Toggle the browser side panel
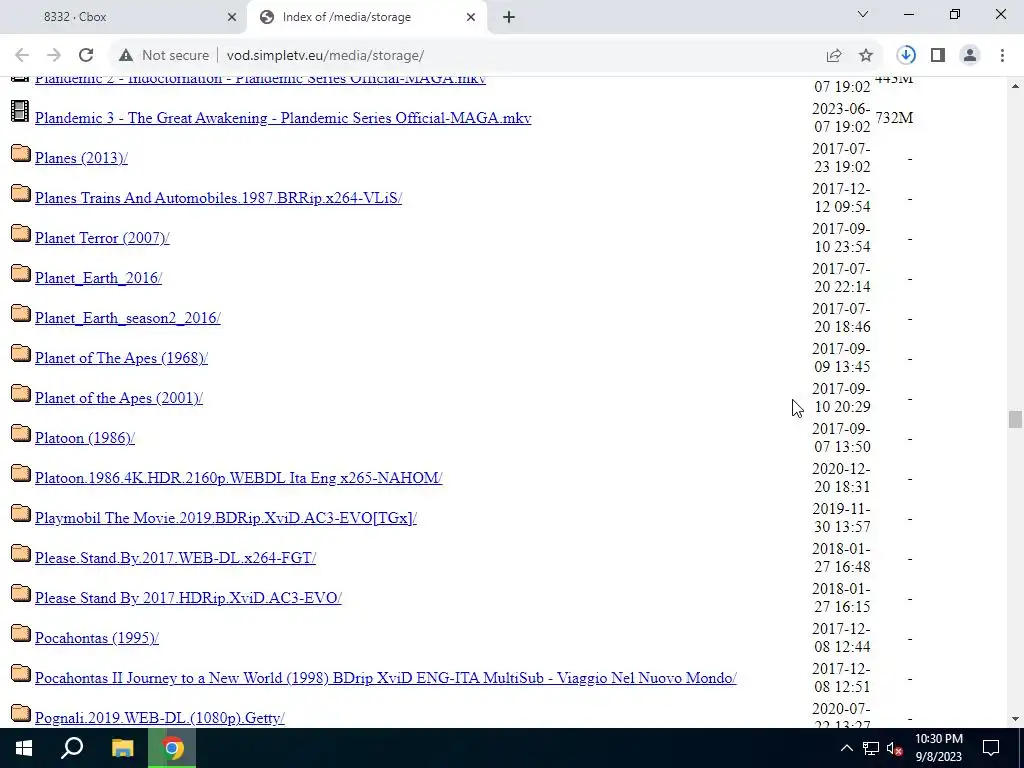The image size is (1024, 768). pos(938,56)
